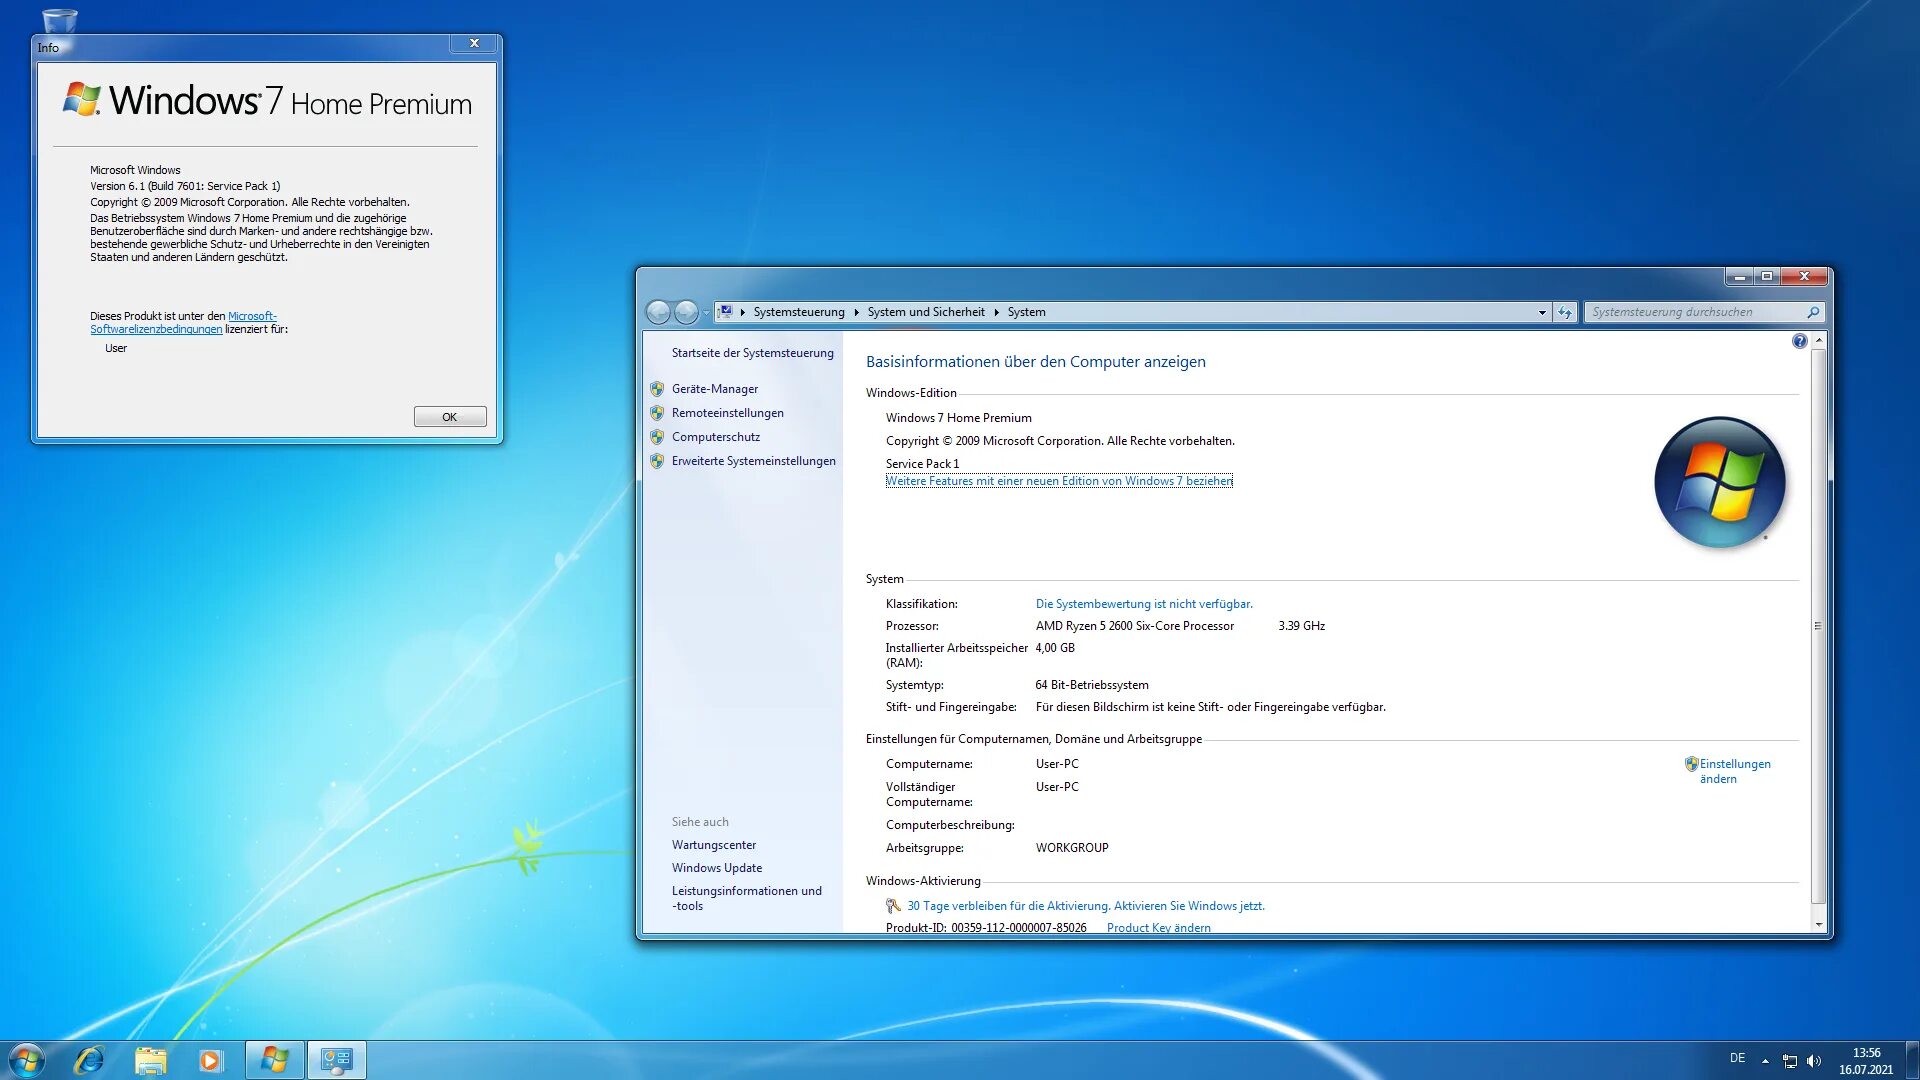Click the Systemsteuerung durchsuchen search field

1696,312
